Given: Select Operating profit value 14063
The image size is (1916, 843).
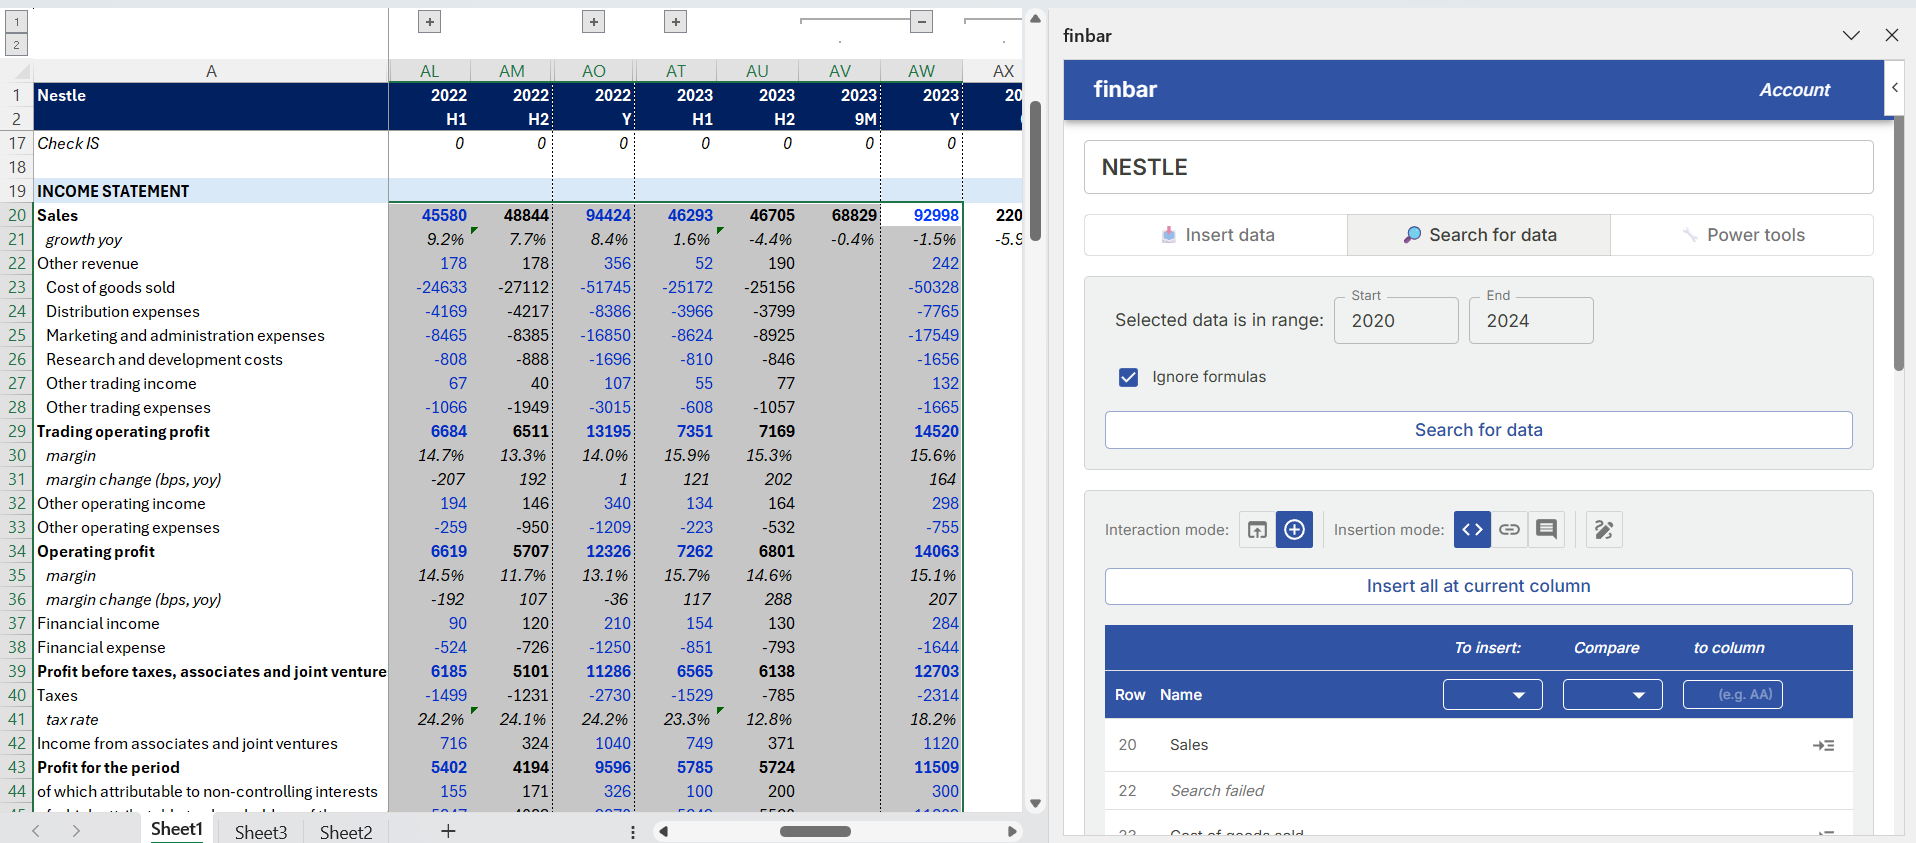Looking at the screenshot, I should [x=922, y=551].
